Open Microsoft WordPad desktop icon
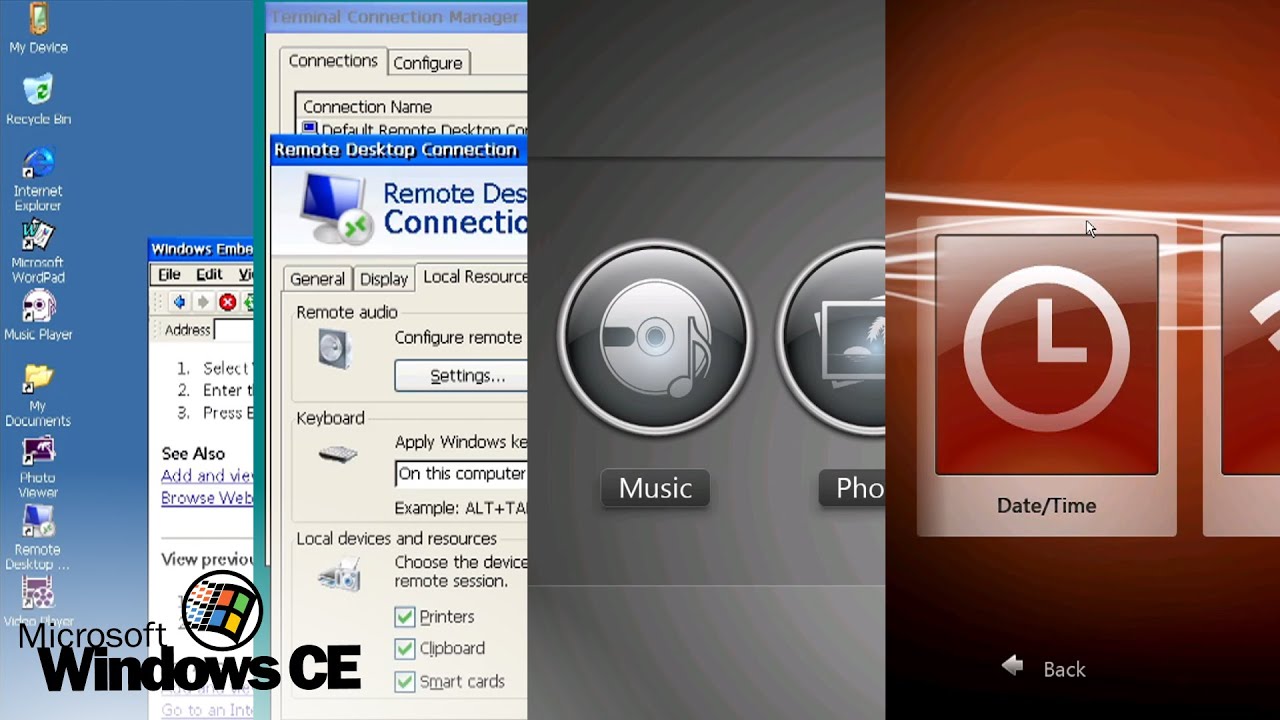 (38, 252)
